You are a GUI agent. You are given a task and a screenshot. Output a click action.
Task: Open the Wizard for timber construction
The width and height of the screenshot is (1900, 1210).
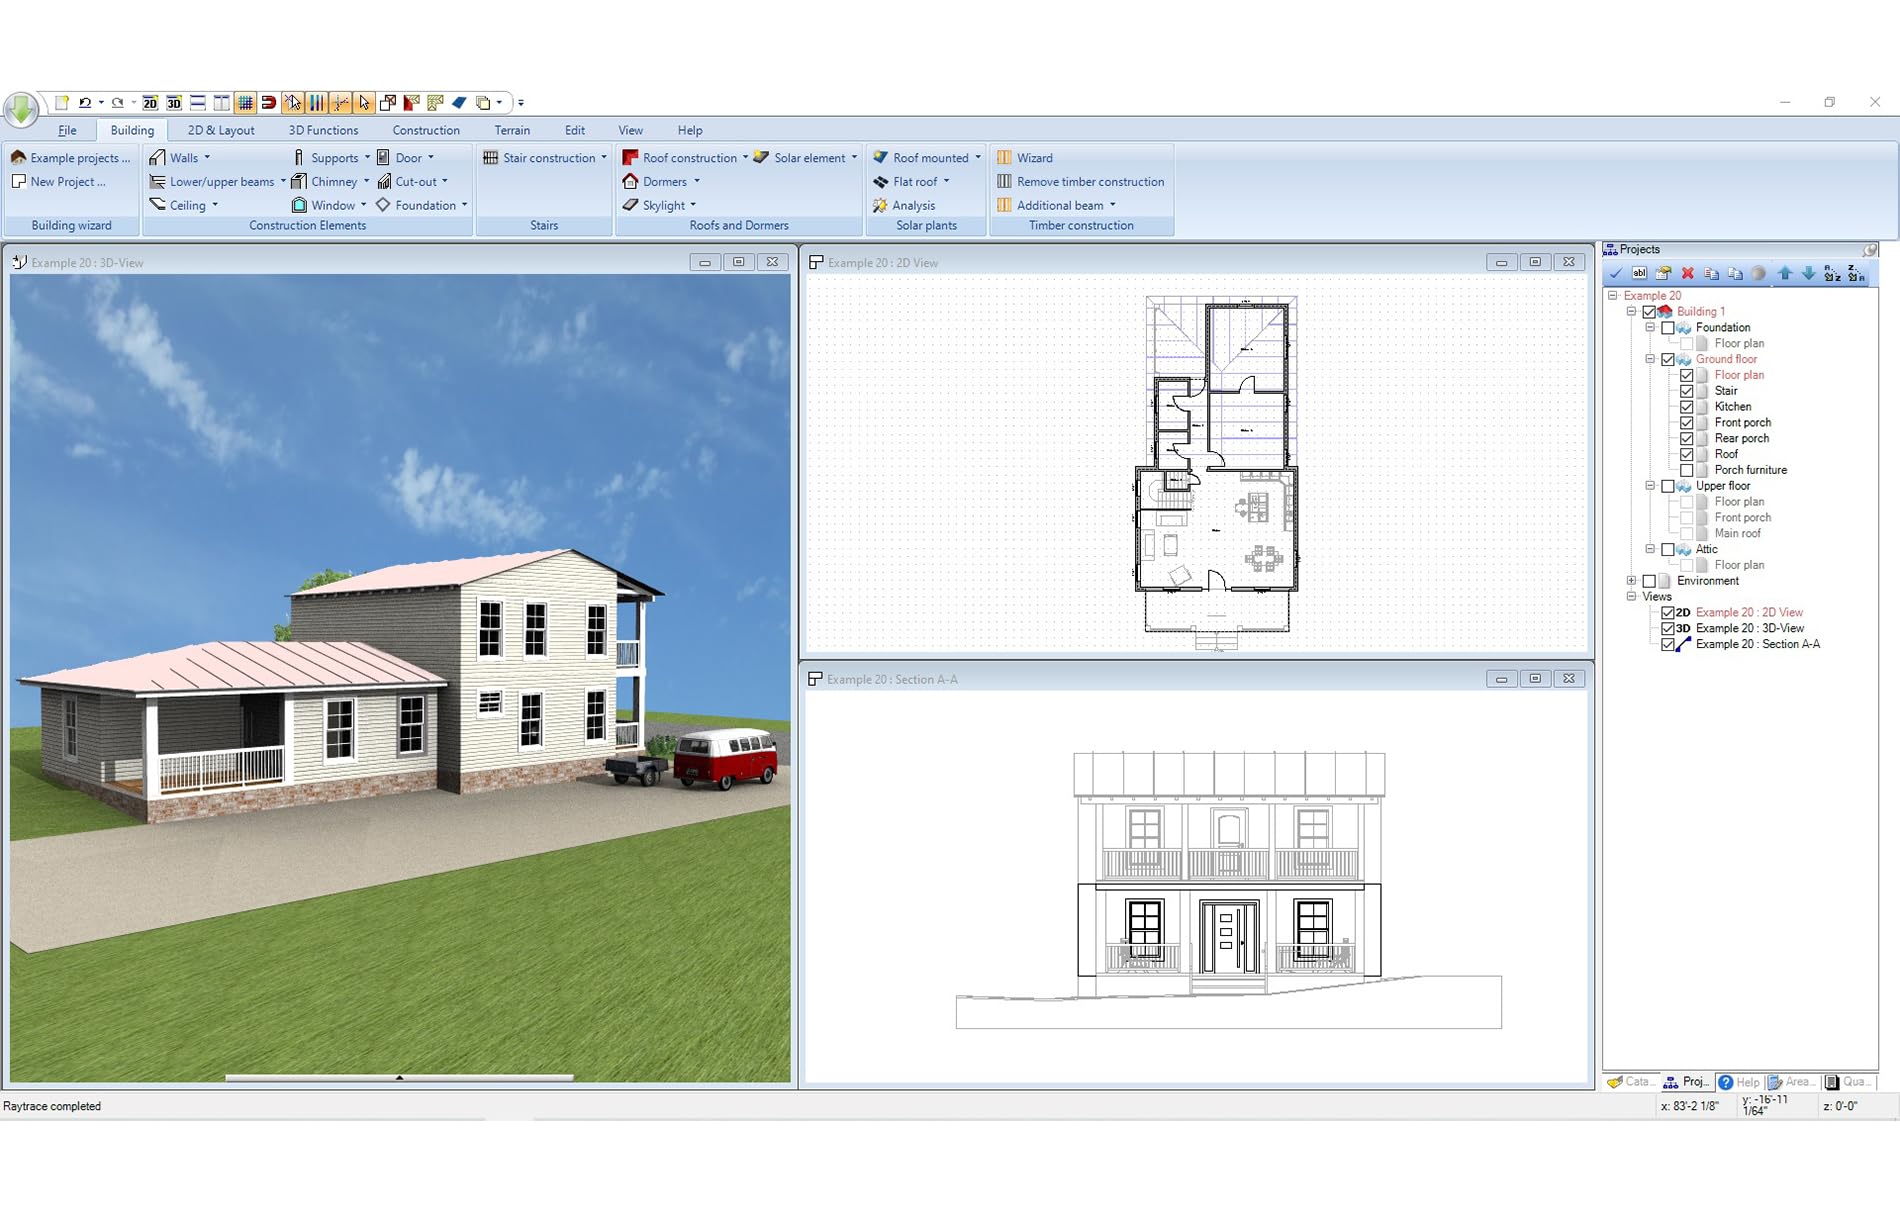click(1025, 158)
